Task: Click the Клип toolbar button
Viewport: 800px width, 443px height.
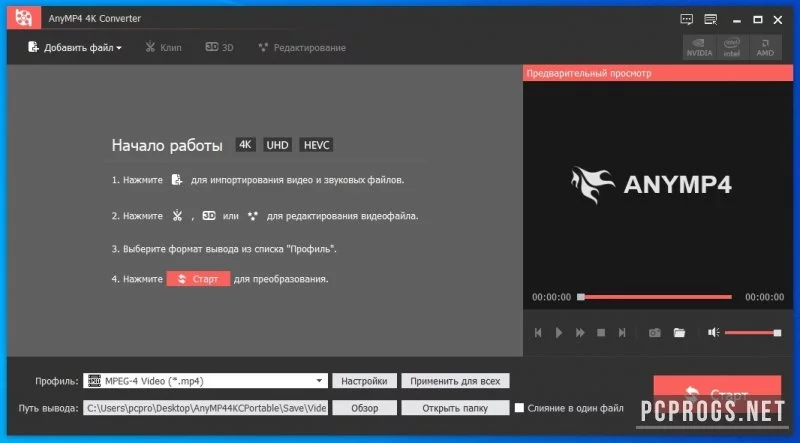Action: (x=163, y=47)
